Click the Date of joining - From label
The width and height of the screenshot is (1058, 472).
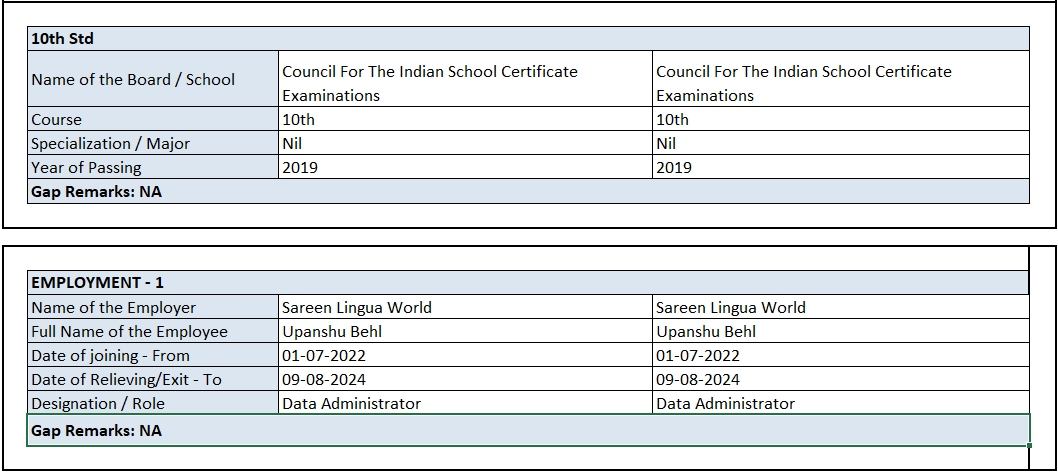110,356
